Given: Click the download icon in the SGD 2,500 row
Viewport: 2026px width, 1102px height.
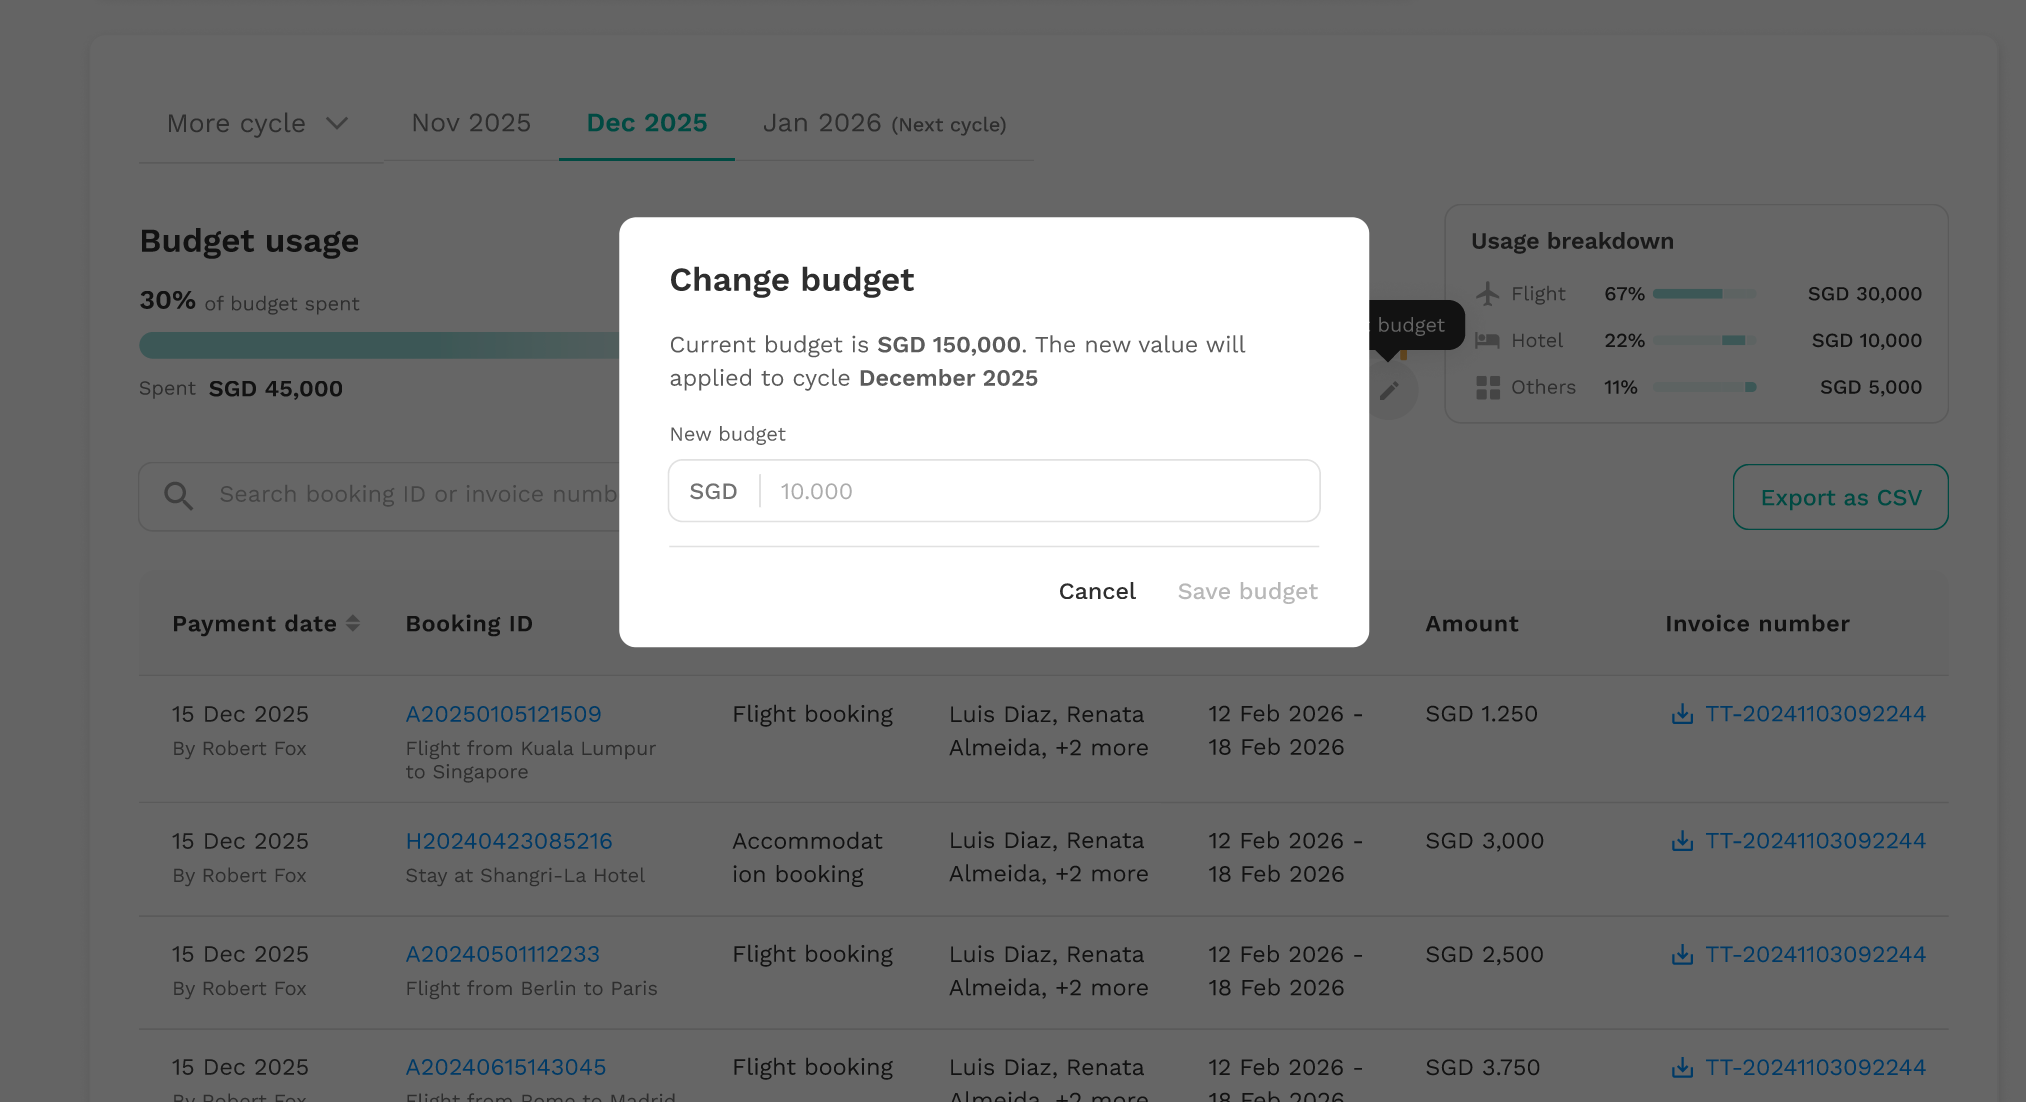Looking at the screenshot, I should tap(1682, 955).
